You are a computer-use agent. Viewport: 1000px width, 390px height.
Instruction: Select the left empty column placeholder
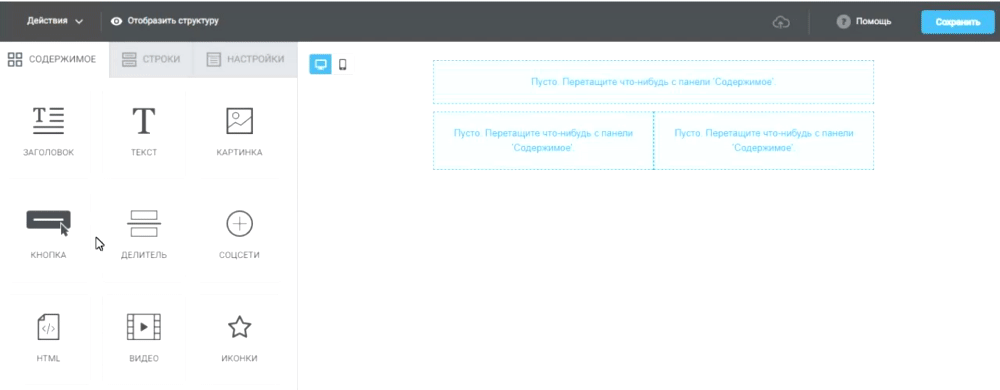543,140
